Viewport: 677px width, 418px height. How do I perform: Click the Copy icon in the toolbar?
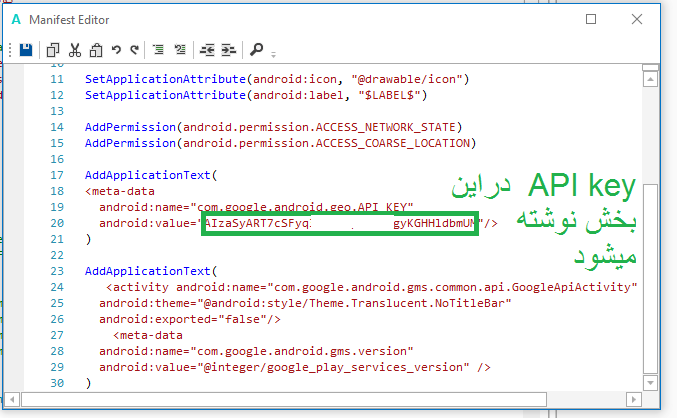click(x=53, y=49)
